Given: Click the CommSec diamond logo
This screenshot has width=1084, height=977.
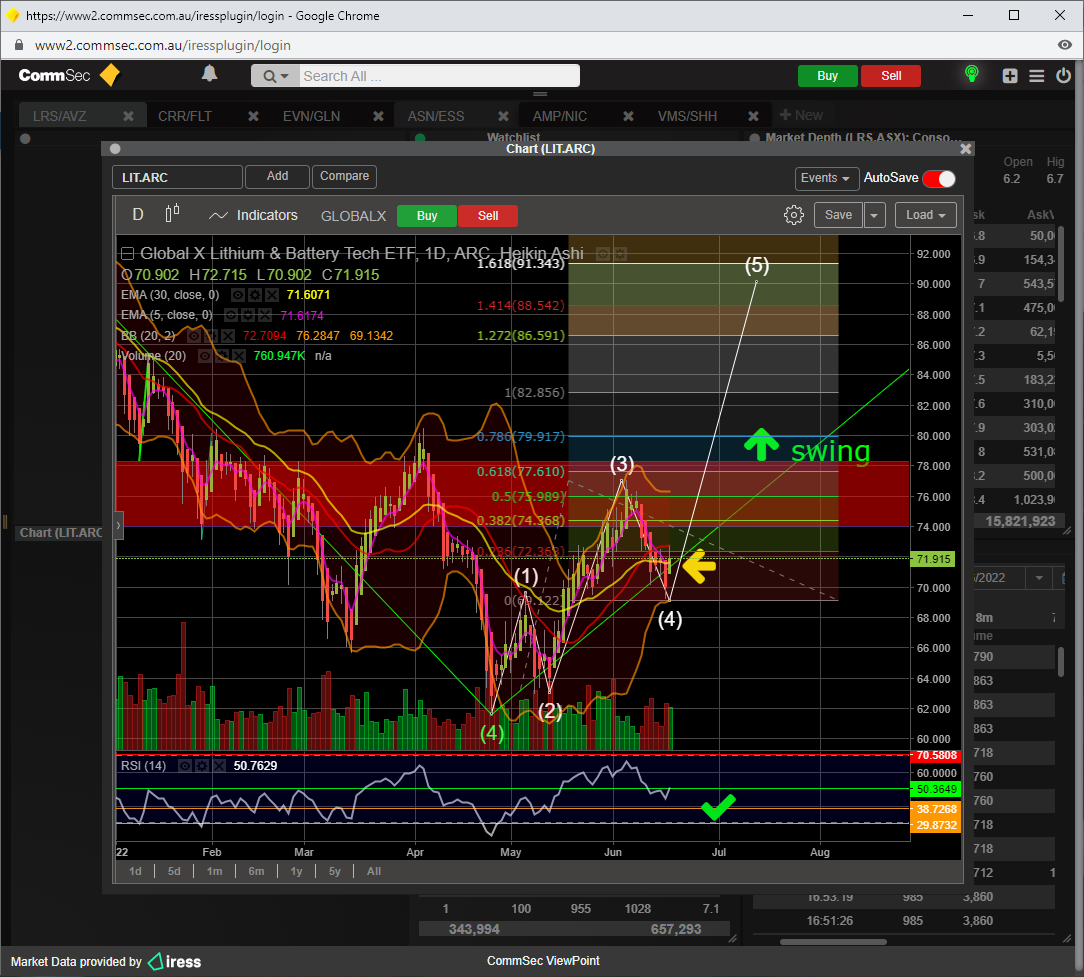Looking at the screenshot, I should pyautogui.click(x=110, y=75).
